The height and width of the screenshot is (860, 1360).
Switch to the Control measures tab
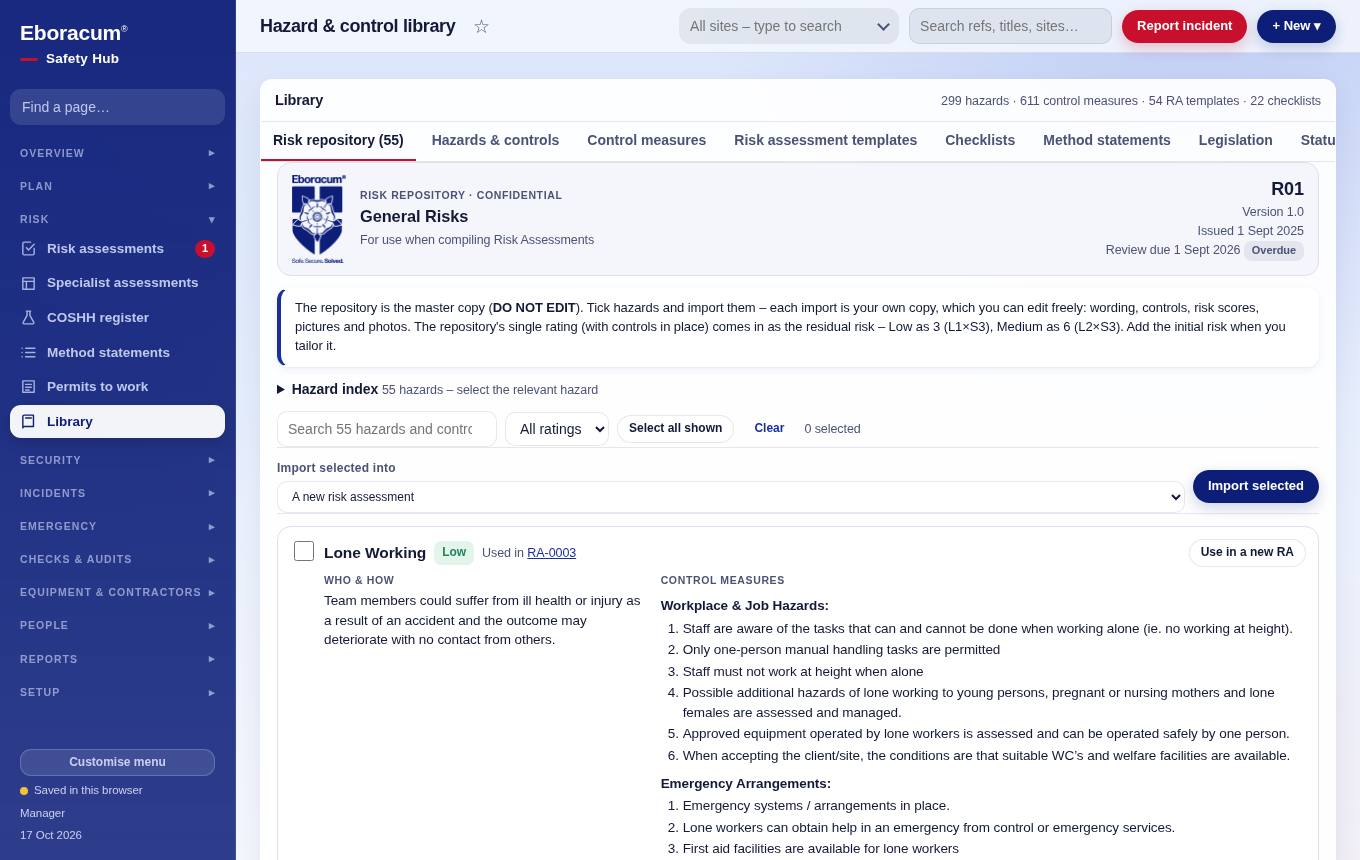pos(646,140)
